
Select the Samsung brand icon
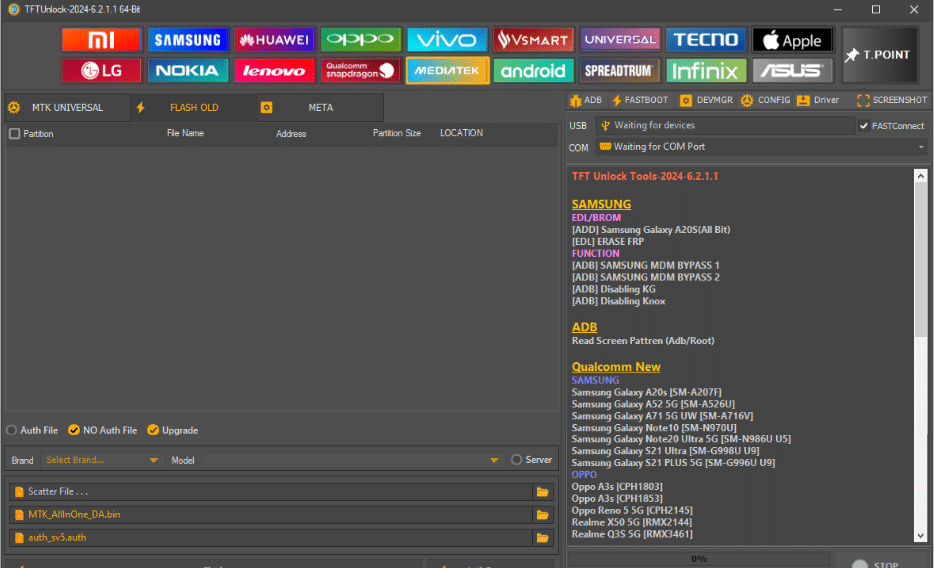point(188,40)
